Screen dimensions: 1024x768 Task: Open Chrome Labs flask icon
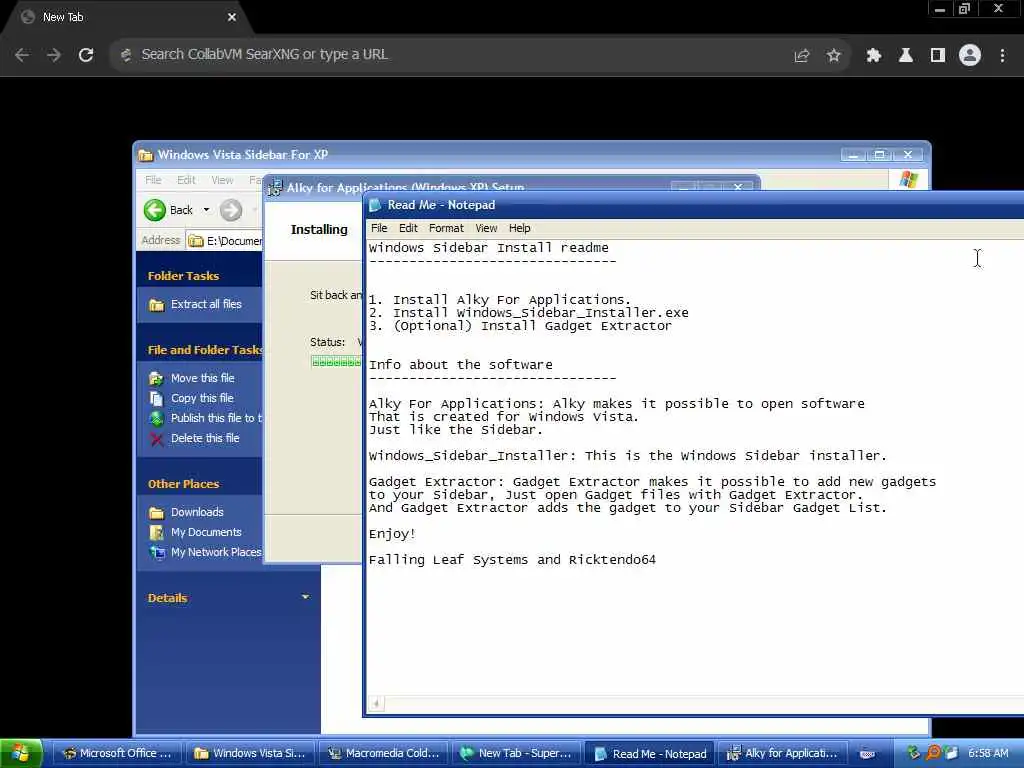(x=905, y=56)
